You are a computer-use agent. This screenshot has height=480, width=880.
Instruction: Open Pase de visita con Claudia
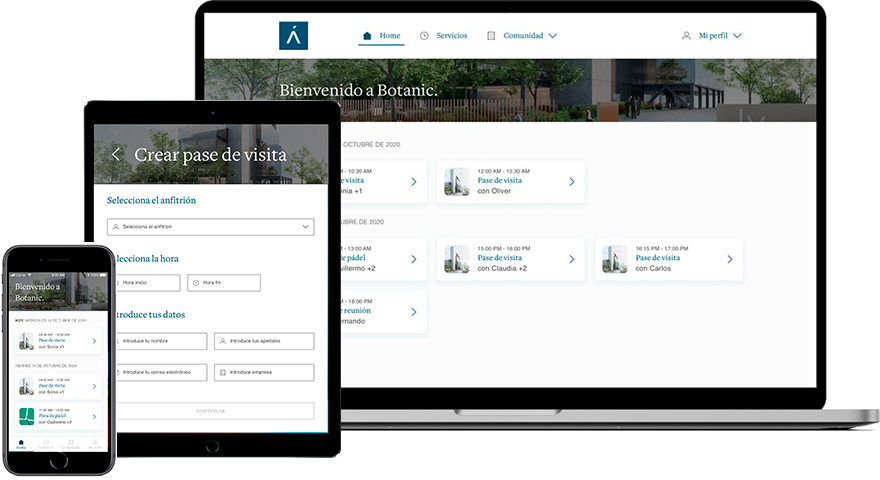click(510, 259)
